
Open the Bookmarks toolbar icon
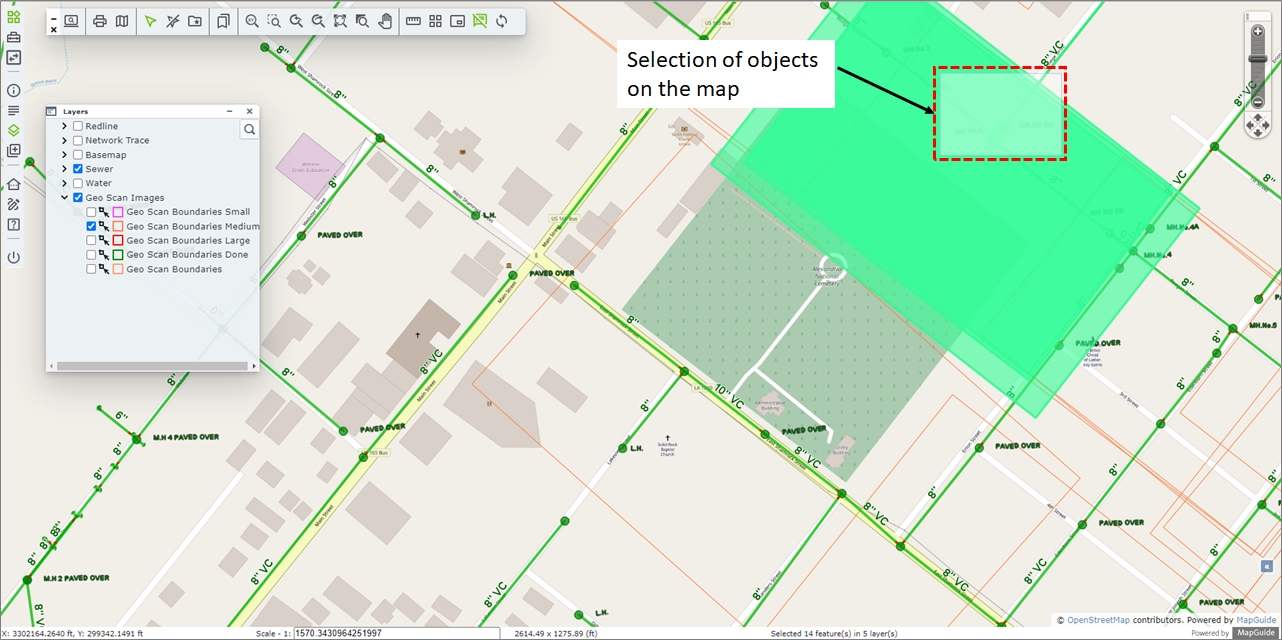(x=223, y=21)
